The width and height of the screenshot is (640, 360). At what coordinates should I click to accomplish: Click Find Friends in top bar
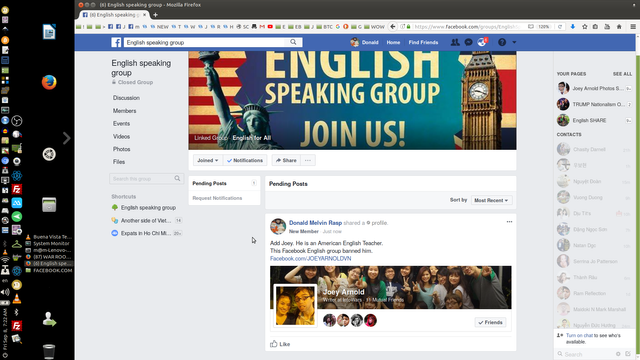tap(423, 42)
